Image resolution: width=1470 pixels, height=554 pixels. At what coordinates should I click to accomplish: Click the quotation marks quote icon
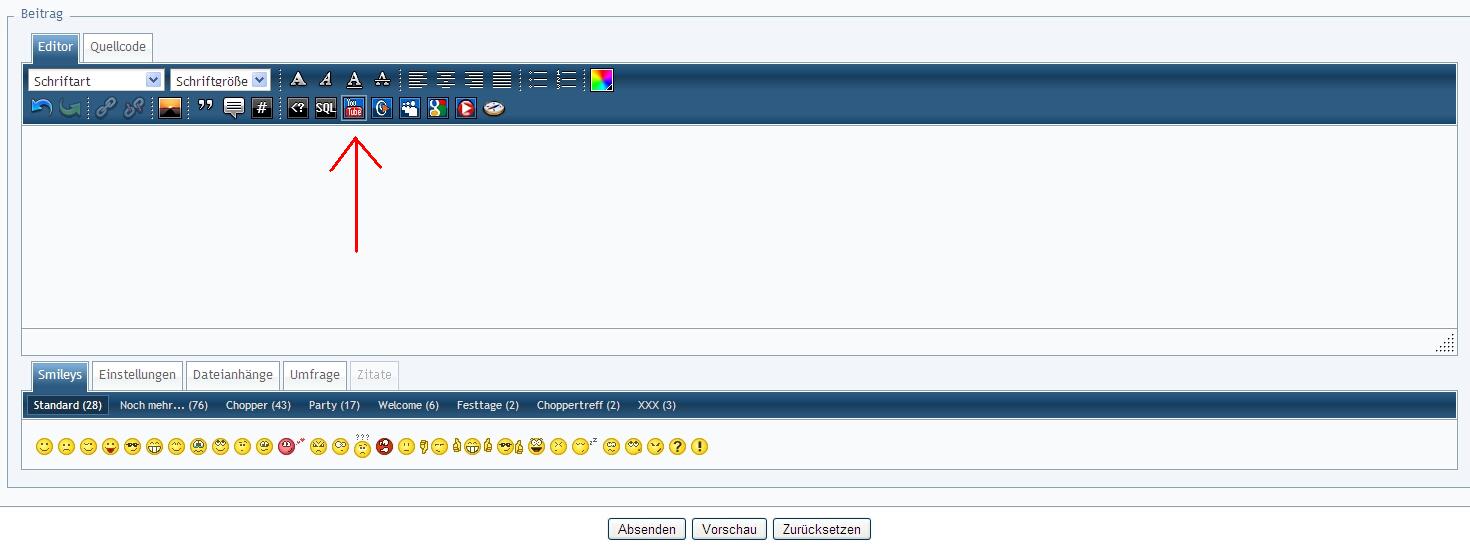click(205, 107)
